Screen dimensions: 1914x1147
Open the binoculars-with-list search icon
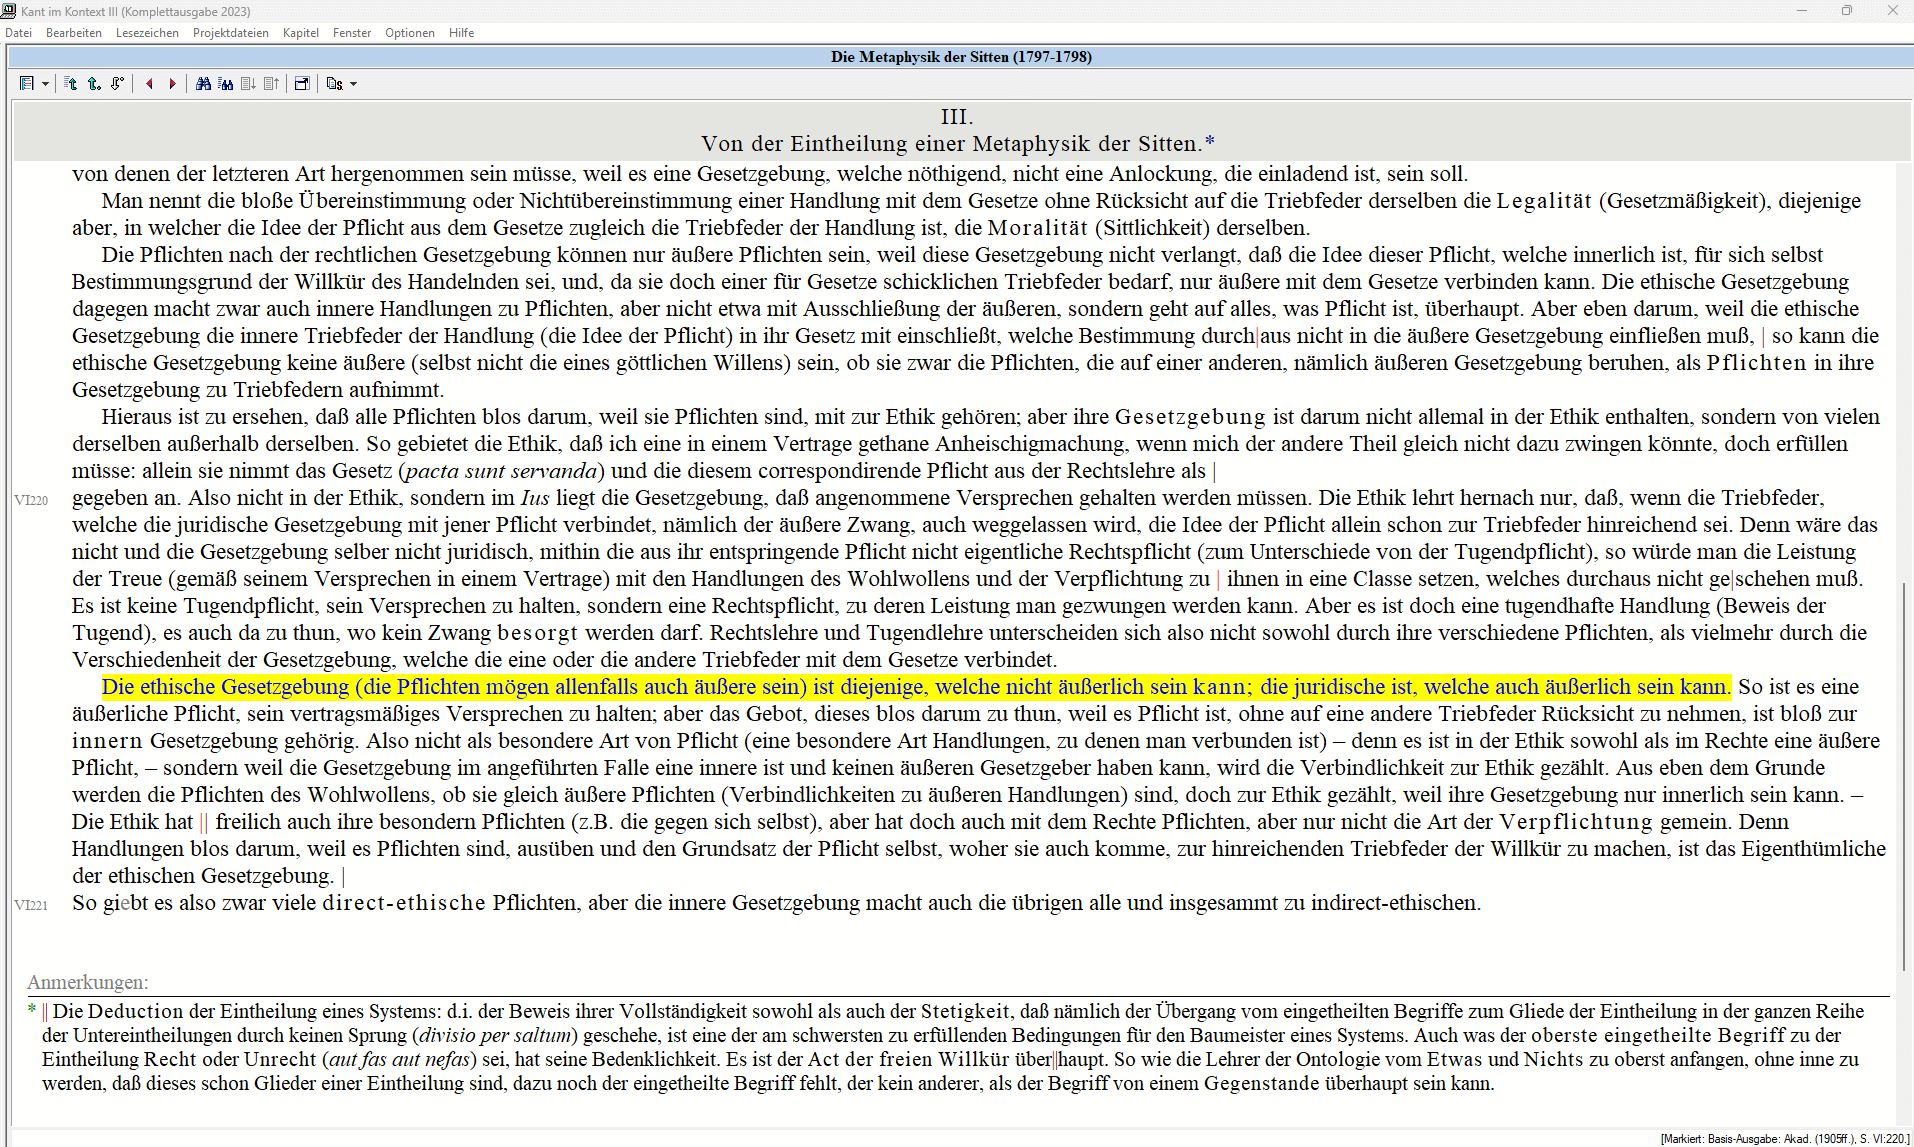pyautogui.click(x=226, y=84)
